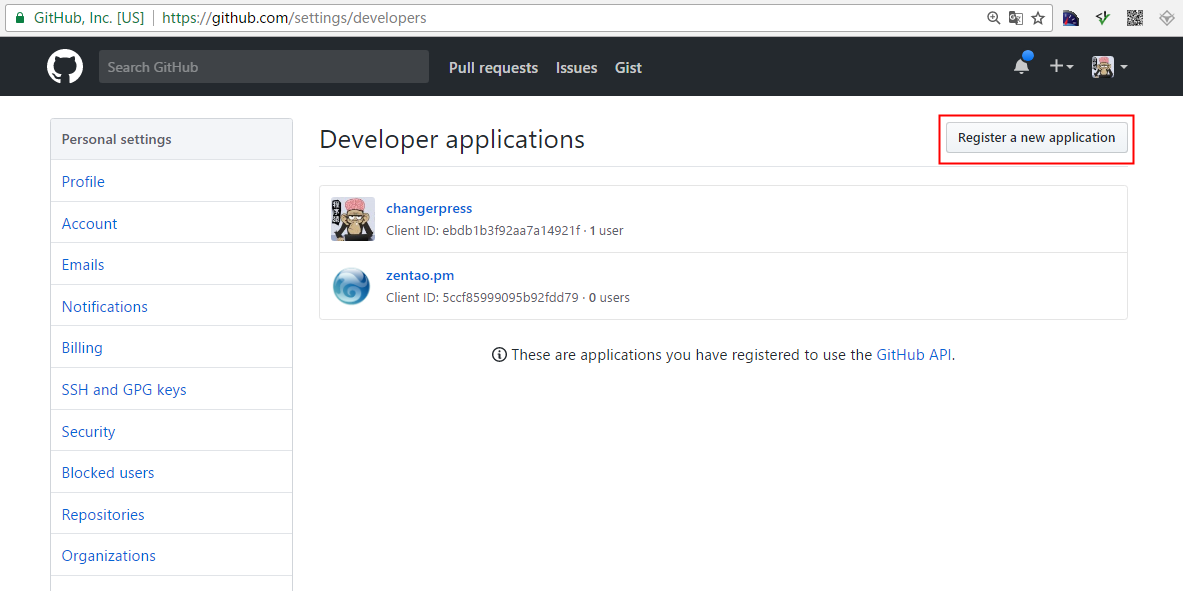Open the zentao.pm application link
1183x591 pixels.
(x=420, y=276)
